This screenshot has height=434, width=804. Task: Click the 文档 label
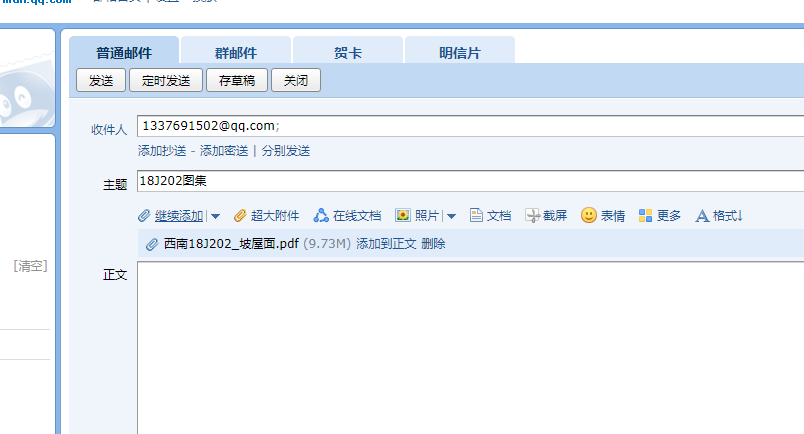coord(499,216)
